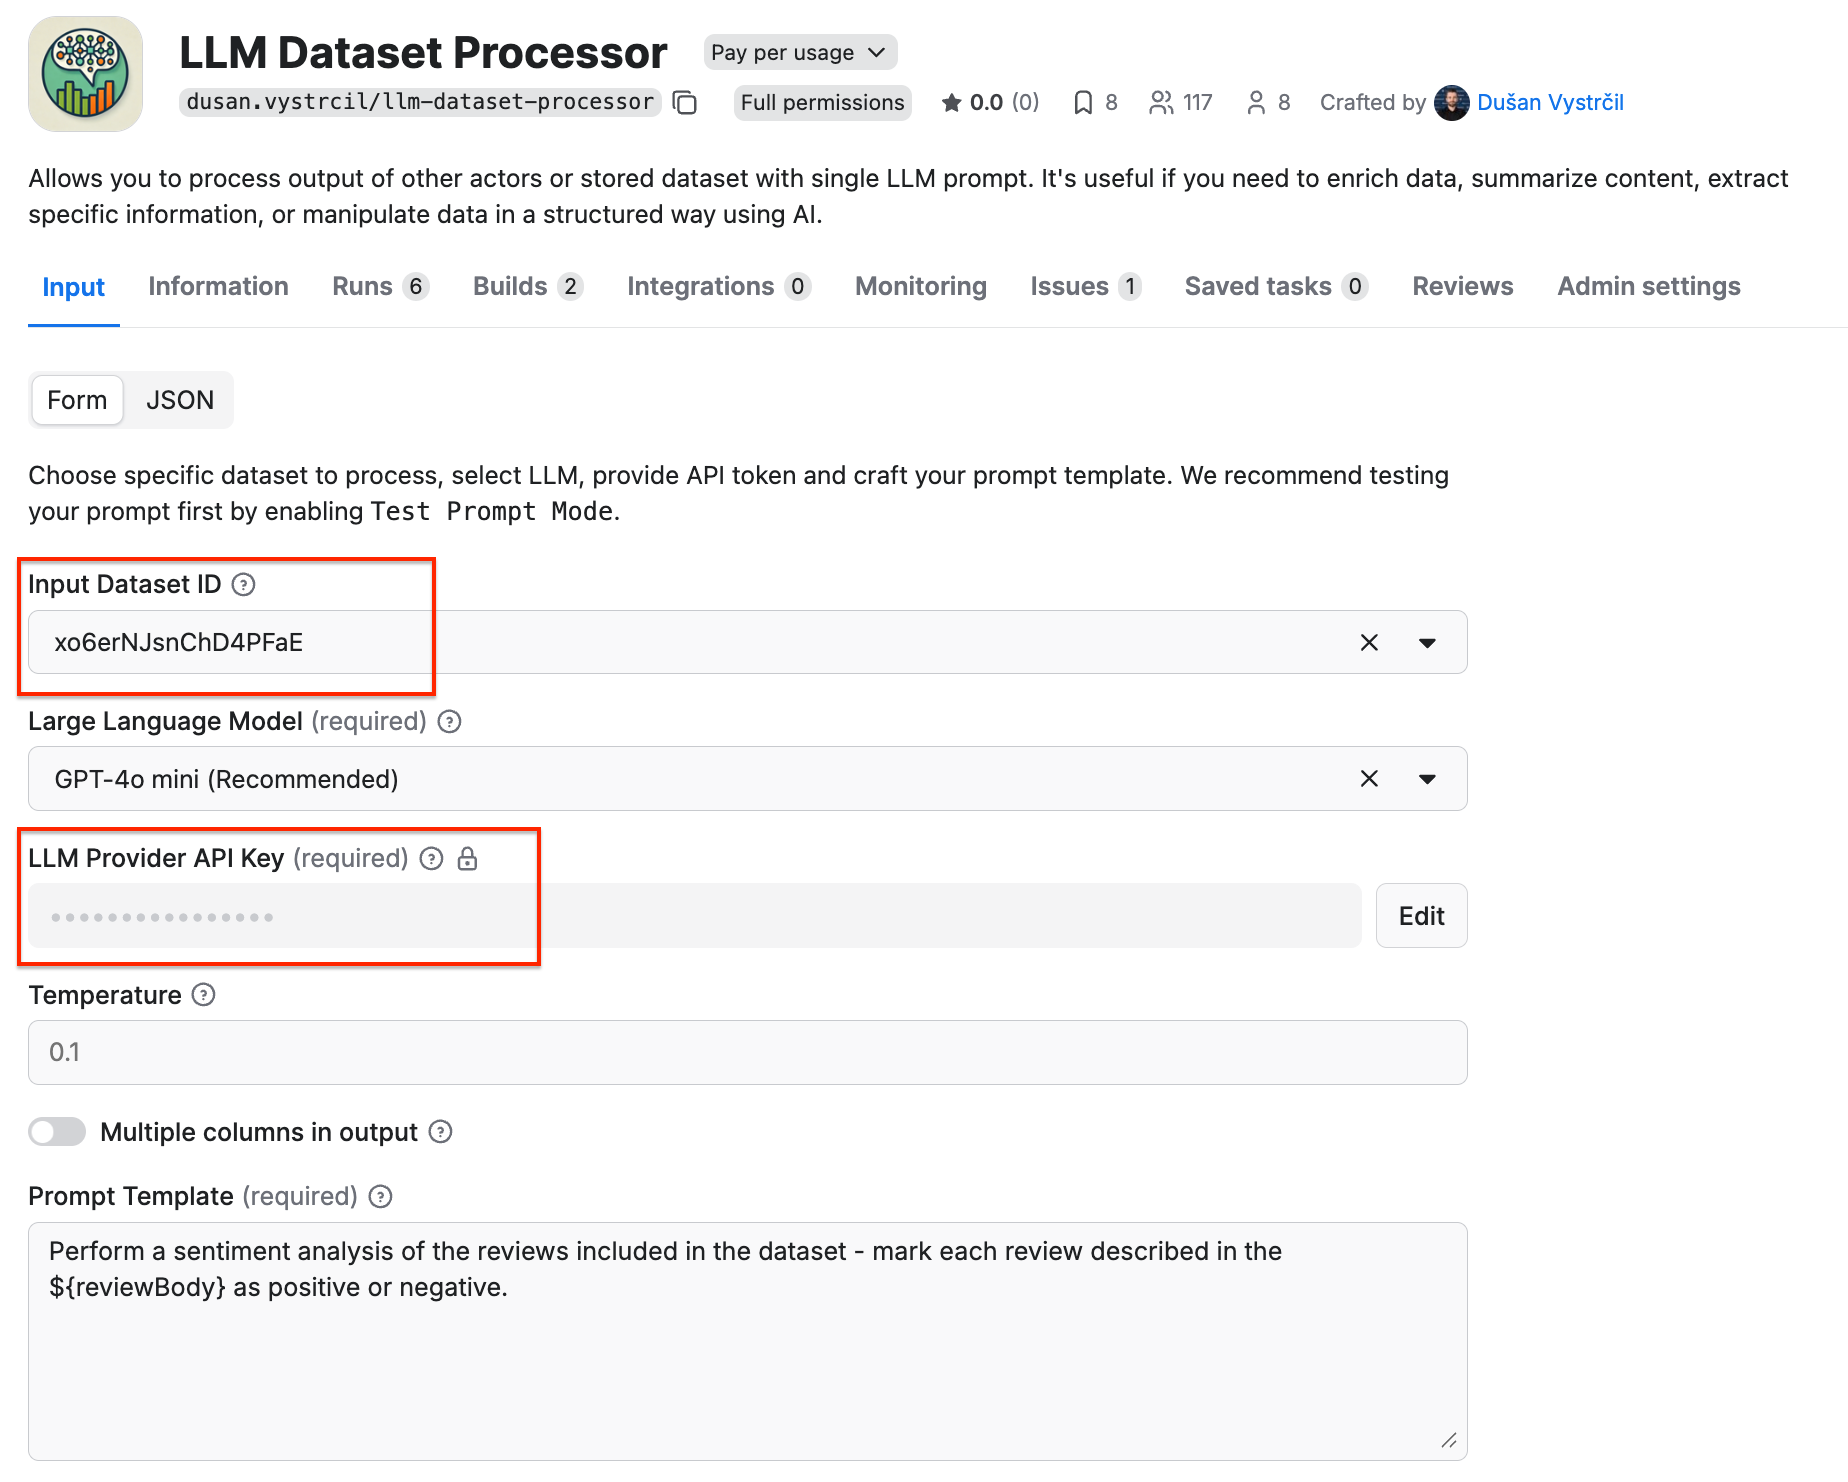Clear the Input Dataset ID value
This screenshot has height=1482, width=1848.
[1369, 643]
